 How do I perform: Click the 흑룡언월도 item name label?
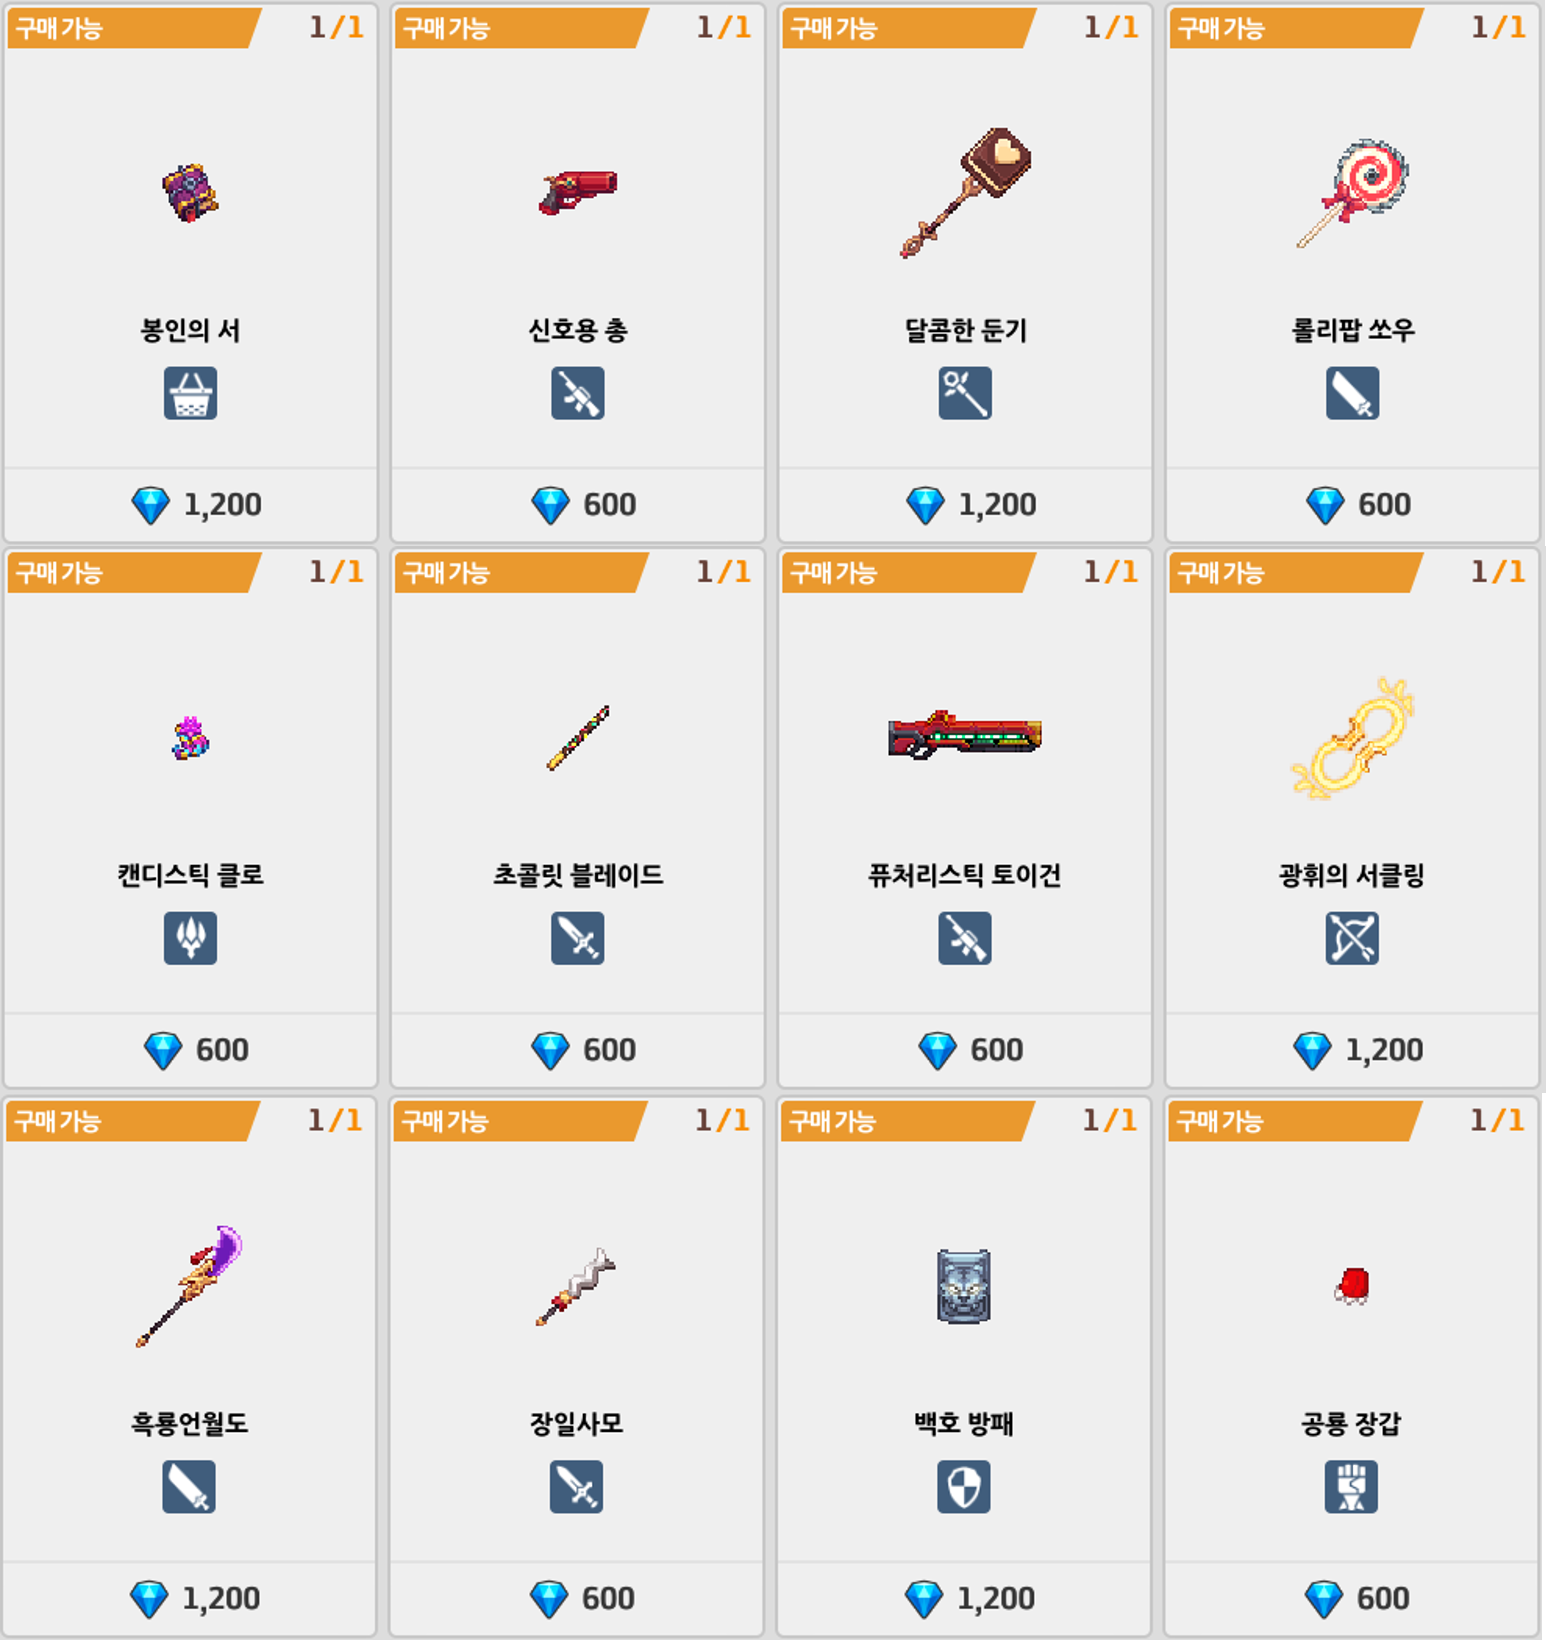189,1423
